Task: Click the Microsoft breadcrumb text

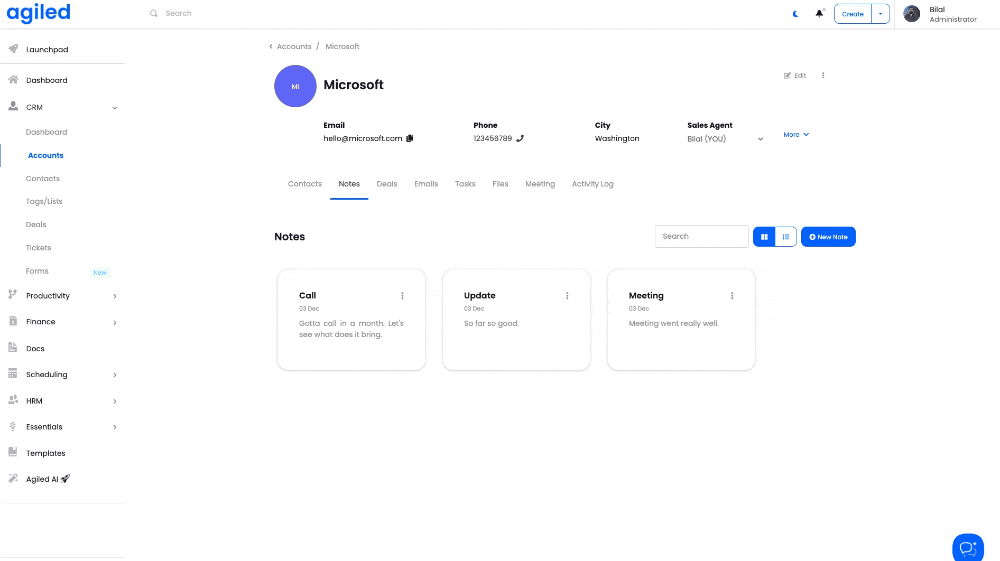Action: tap(342, 47)
